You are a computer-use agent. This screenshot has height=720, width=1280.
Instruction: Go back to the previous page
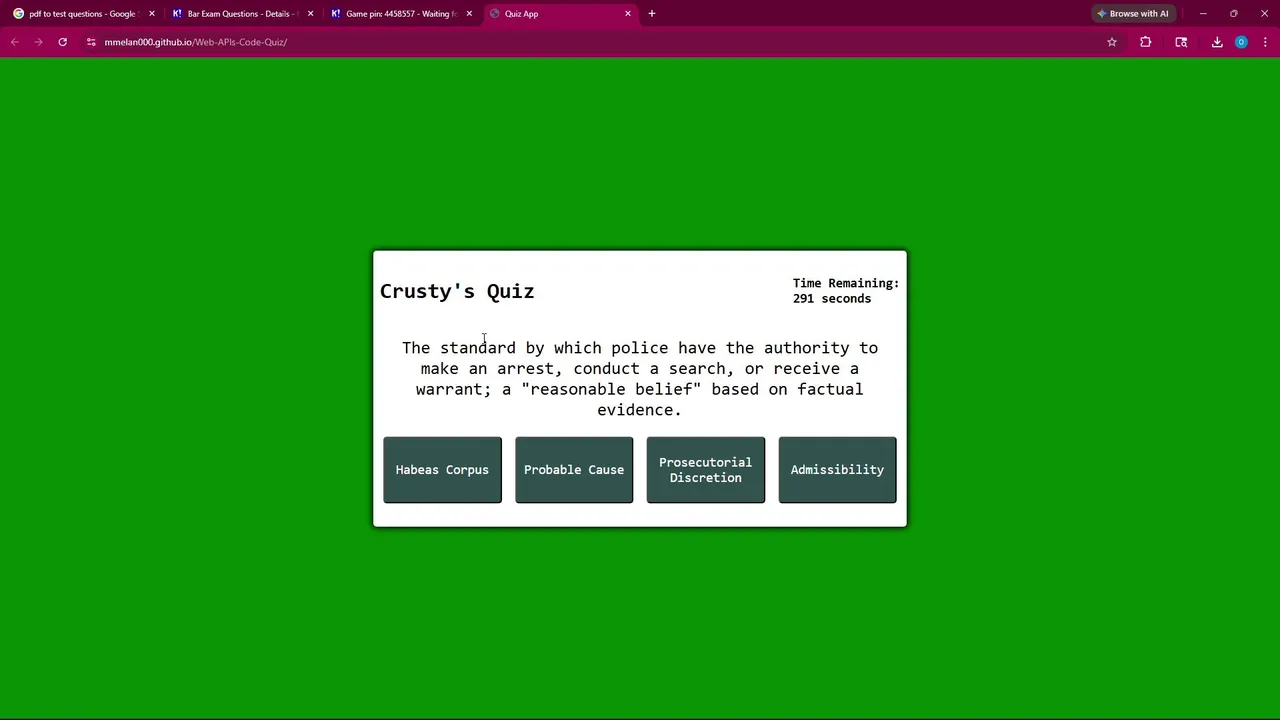pos(15,42)
